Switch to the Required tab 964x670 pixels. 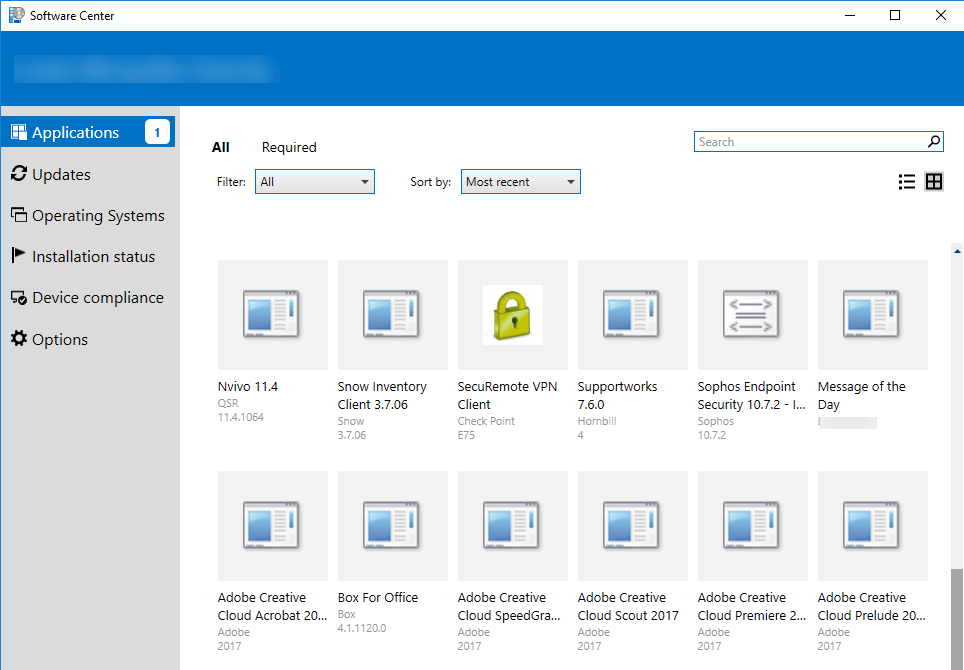(x=289, y=147)
